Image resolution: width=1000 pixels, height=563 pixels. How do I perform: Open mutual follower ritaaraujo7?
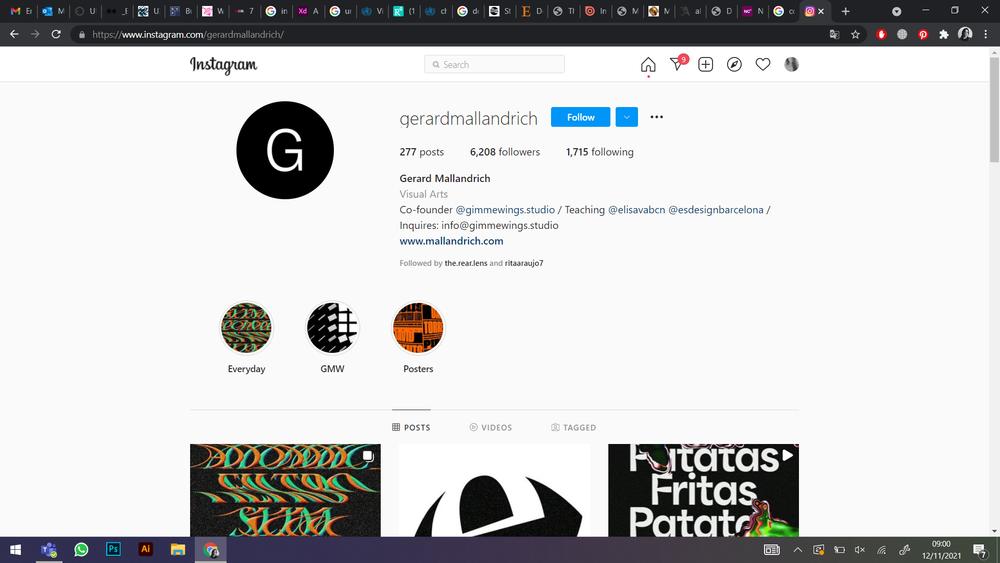point(524,263)
